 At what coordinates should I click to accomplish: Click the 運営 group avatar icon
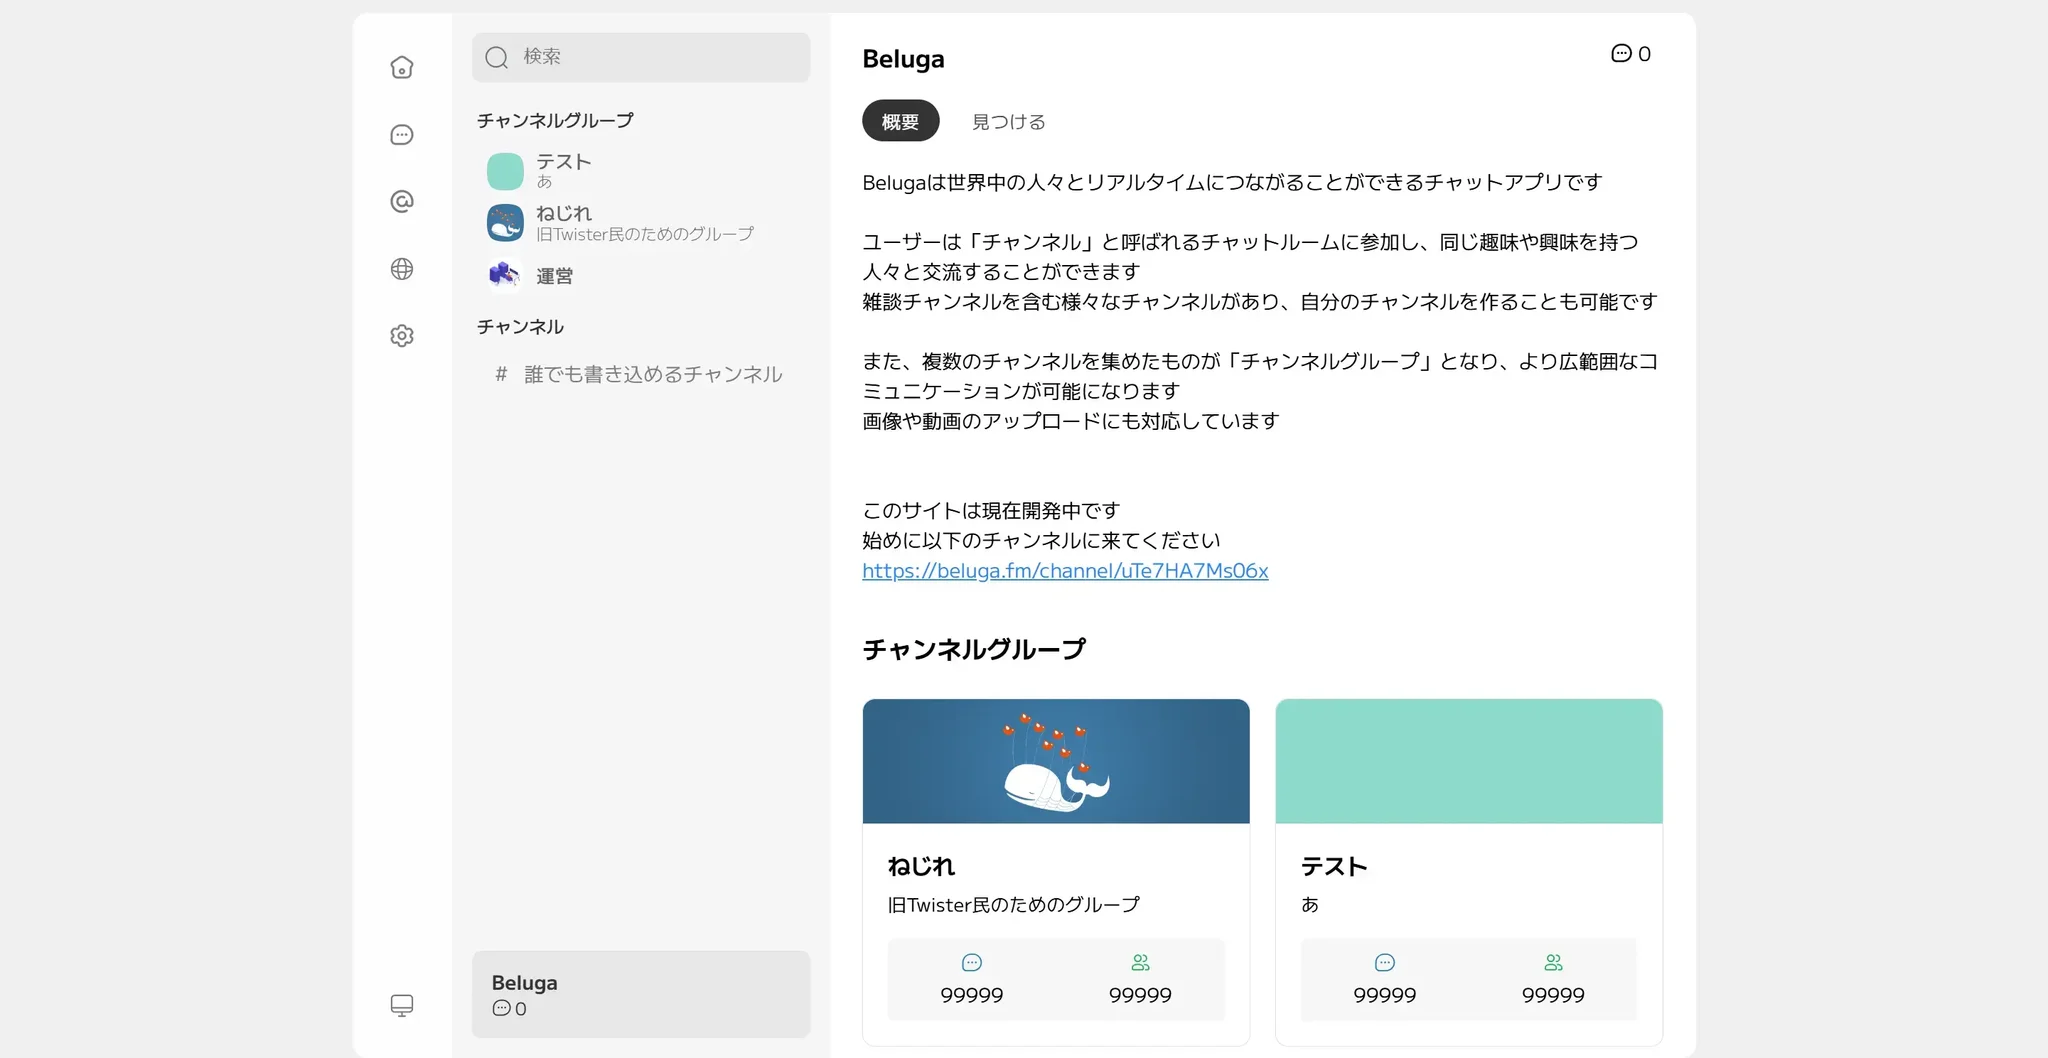click(x=505, y=275)
